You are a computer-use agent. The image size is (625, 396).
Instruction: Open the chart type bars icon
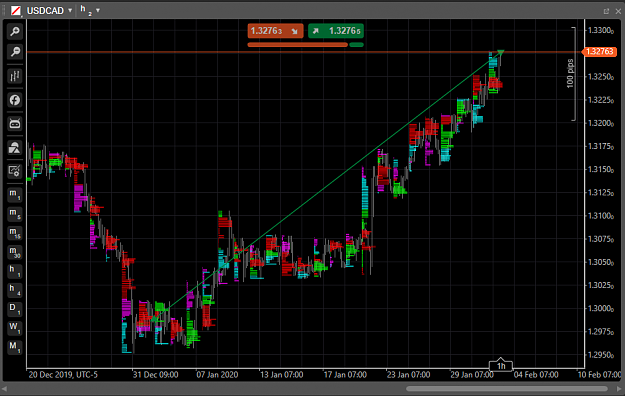tap(15, 76)
